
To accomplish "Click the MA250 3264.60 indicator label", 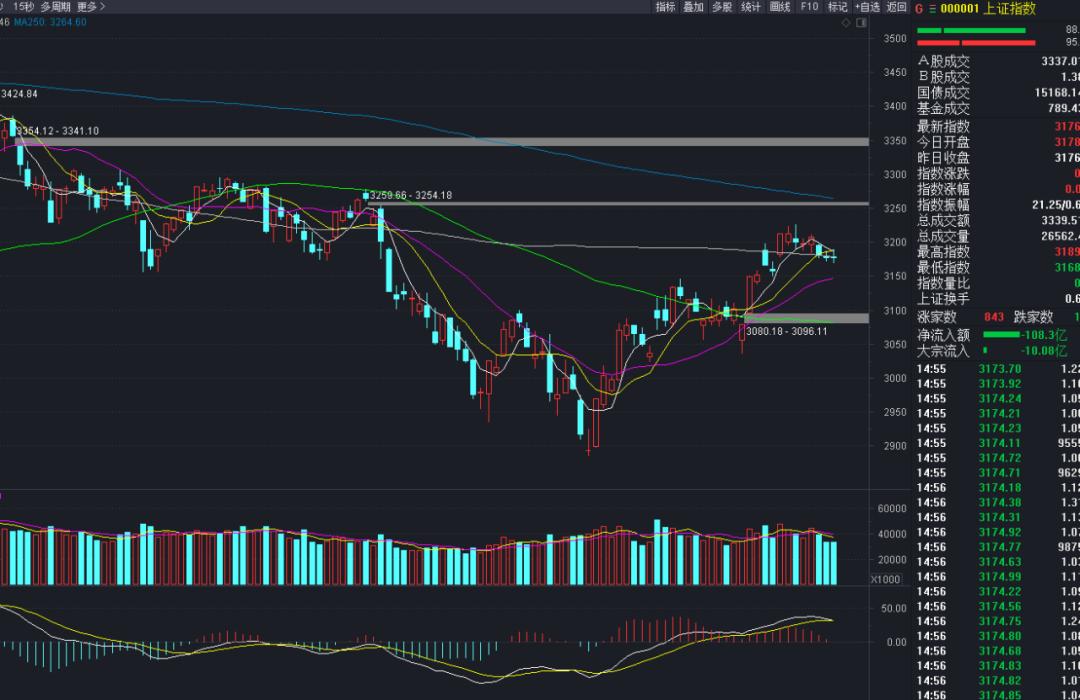I will point(50,22).
